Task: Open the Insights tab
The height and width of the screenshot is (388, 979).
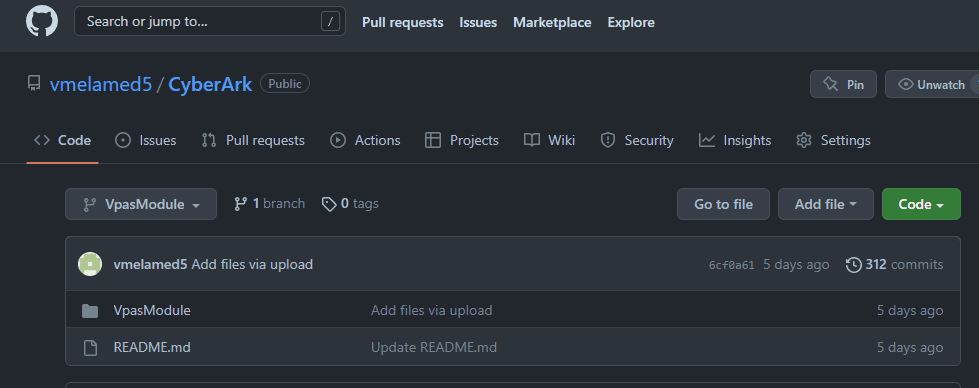Action: point(735,141)
